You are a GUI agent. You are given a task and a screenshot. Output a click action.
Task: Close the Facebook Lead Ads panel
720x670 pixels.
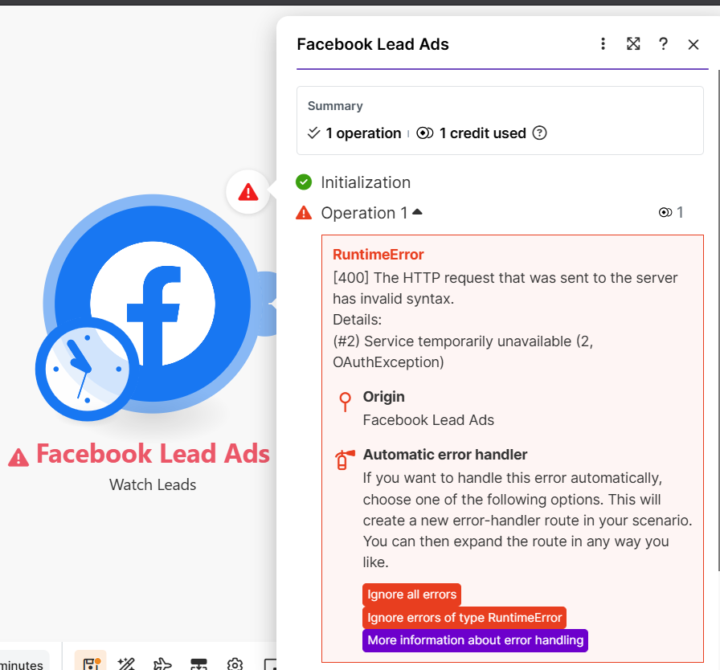coord(693,45)
